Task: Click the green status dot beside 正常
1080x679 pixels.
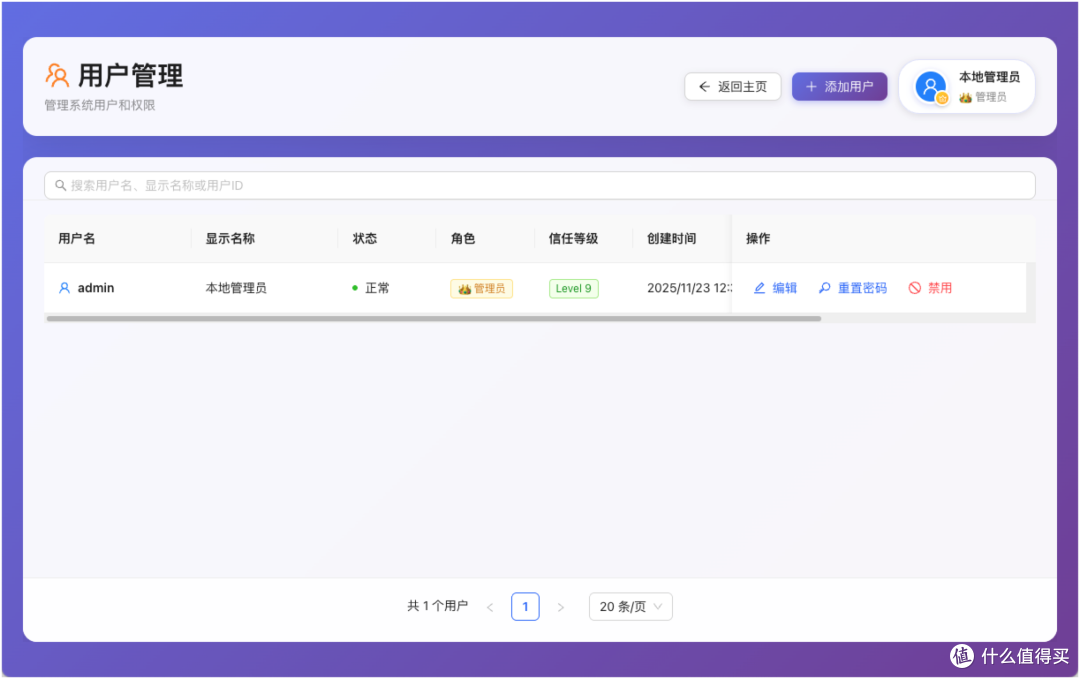Action: point(355,288)
